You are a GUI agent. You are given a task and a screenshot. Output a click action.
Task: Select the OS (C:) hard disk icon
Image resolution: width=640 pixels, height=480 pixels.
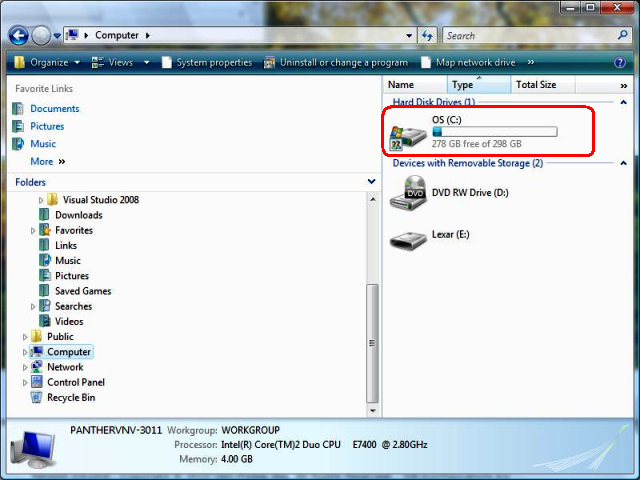click(408, 134)
